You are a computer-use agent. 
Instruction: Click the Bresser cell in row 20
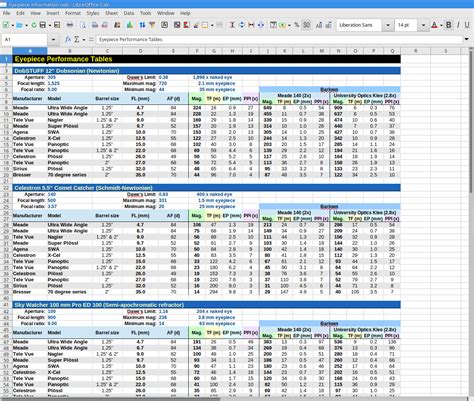[x=30, y=175]
